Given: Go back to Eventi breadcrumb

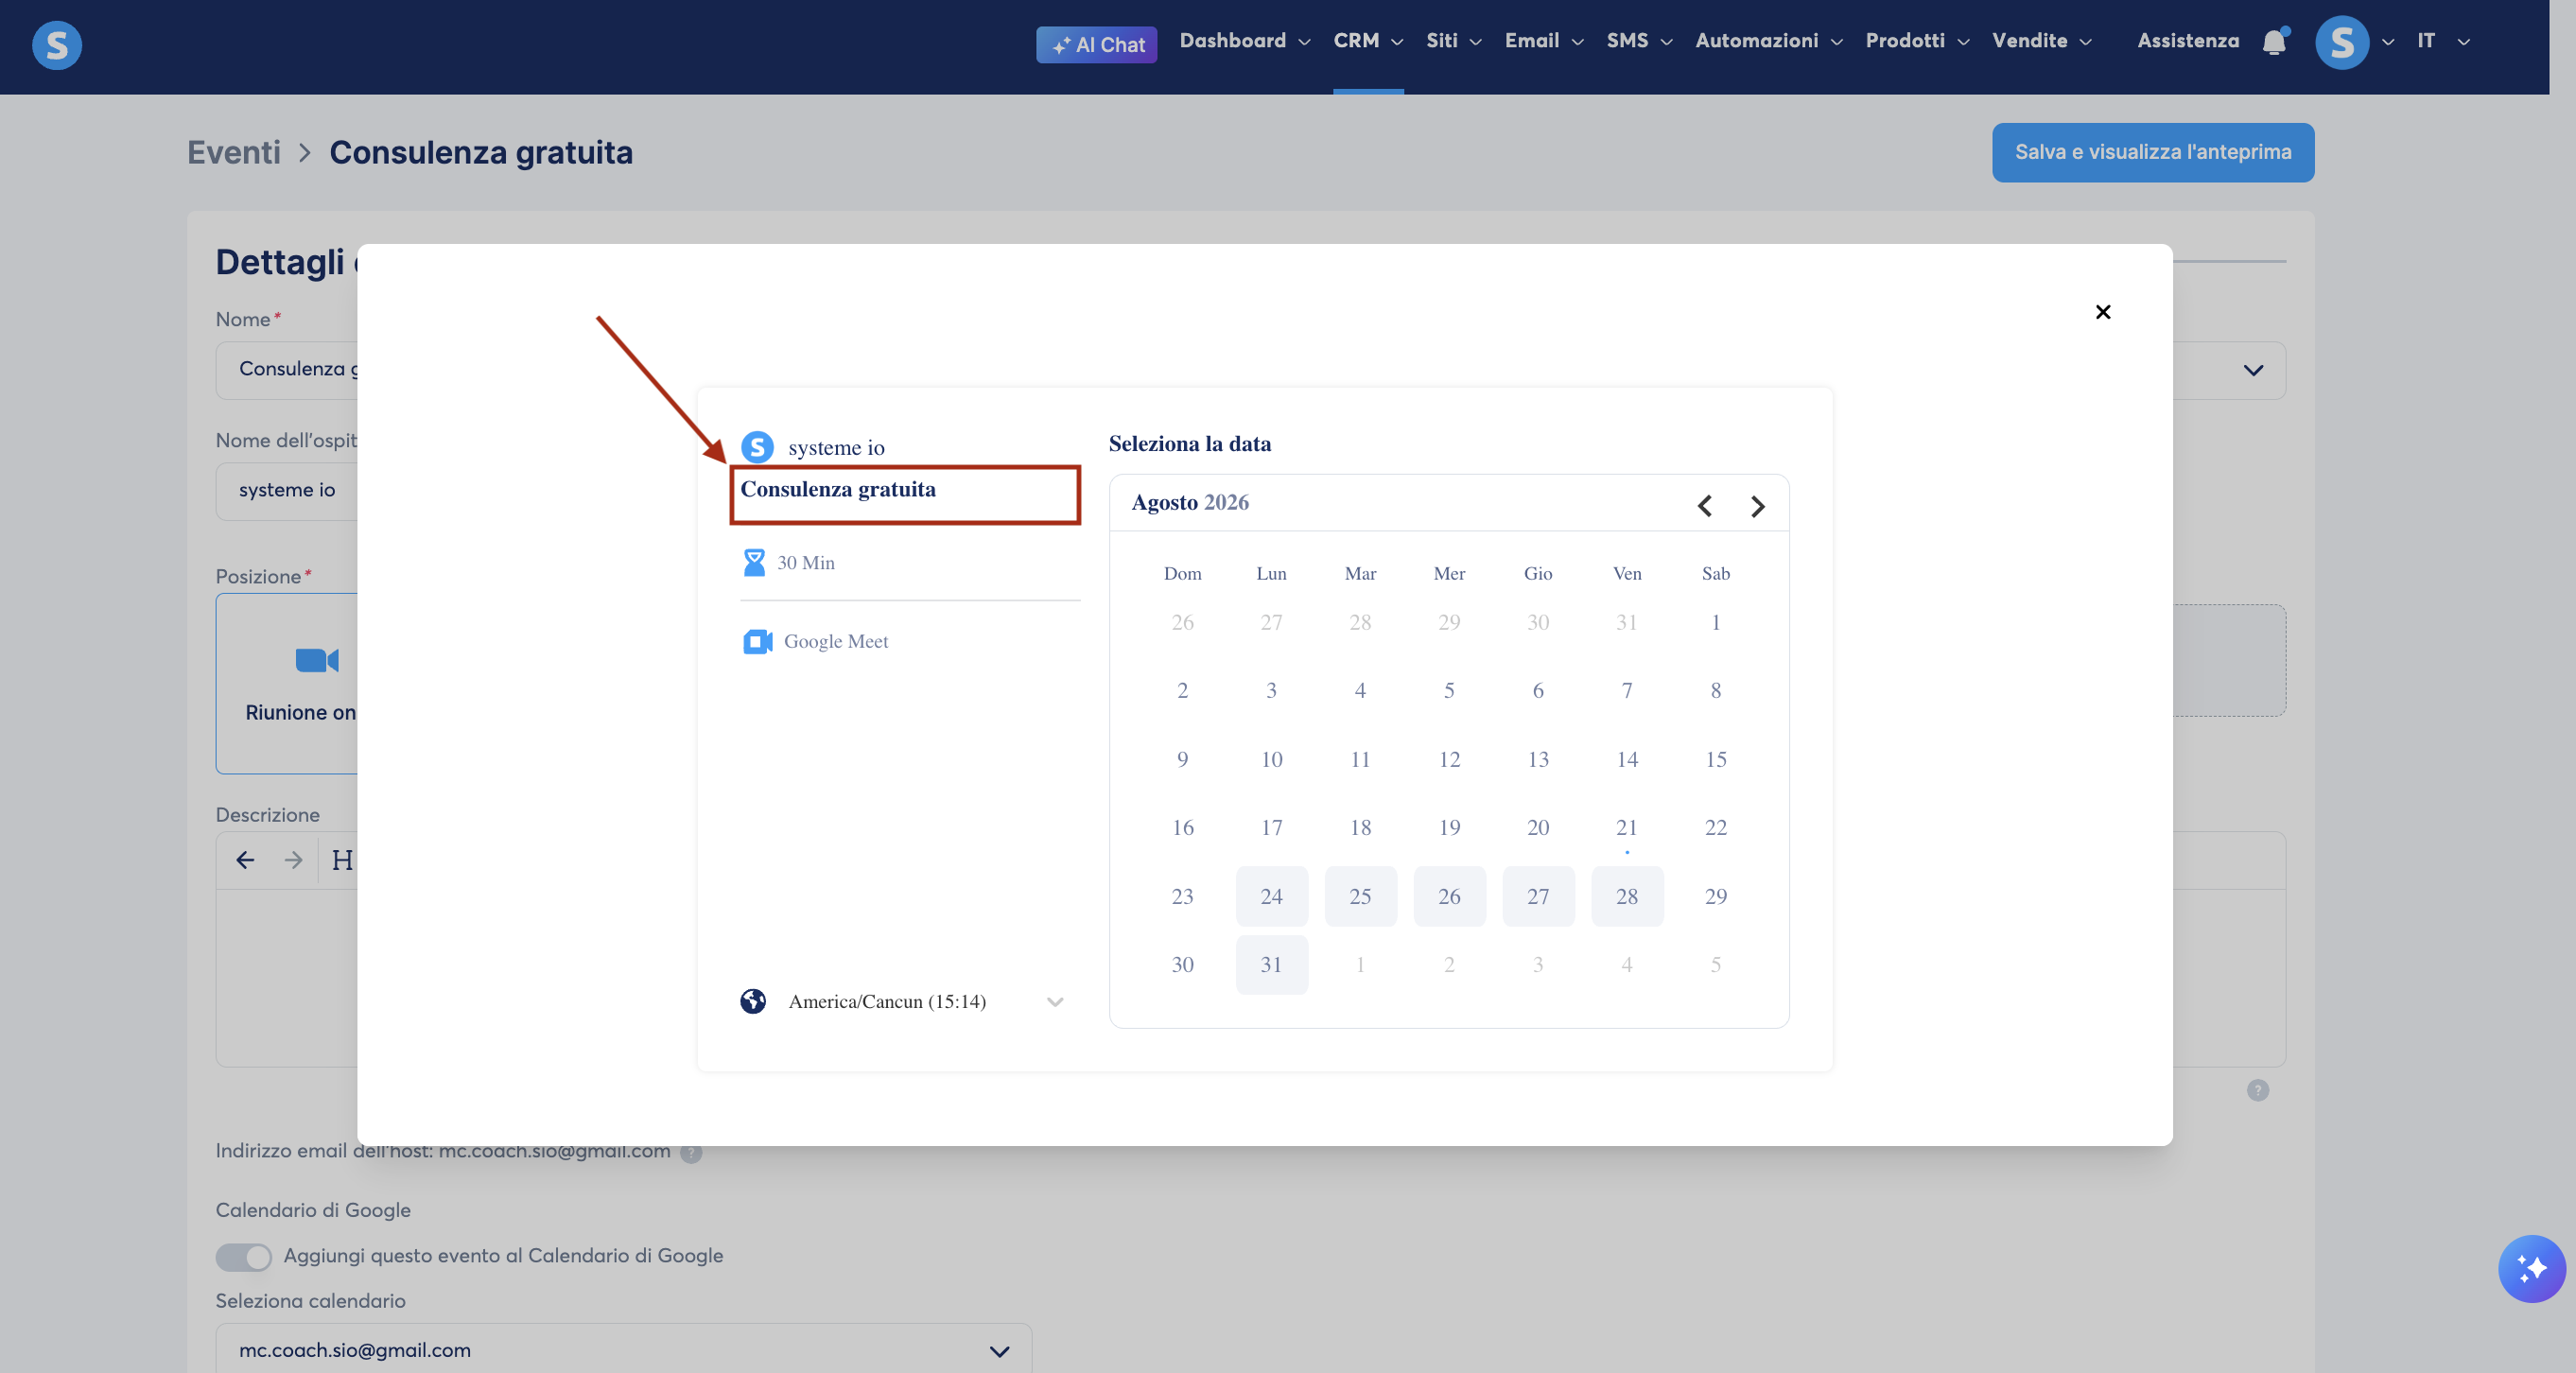Looking at the screenshot, I should click(234, 152).
